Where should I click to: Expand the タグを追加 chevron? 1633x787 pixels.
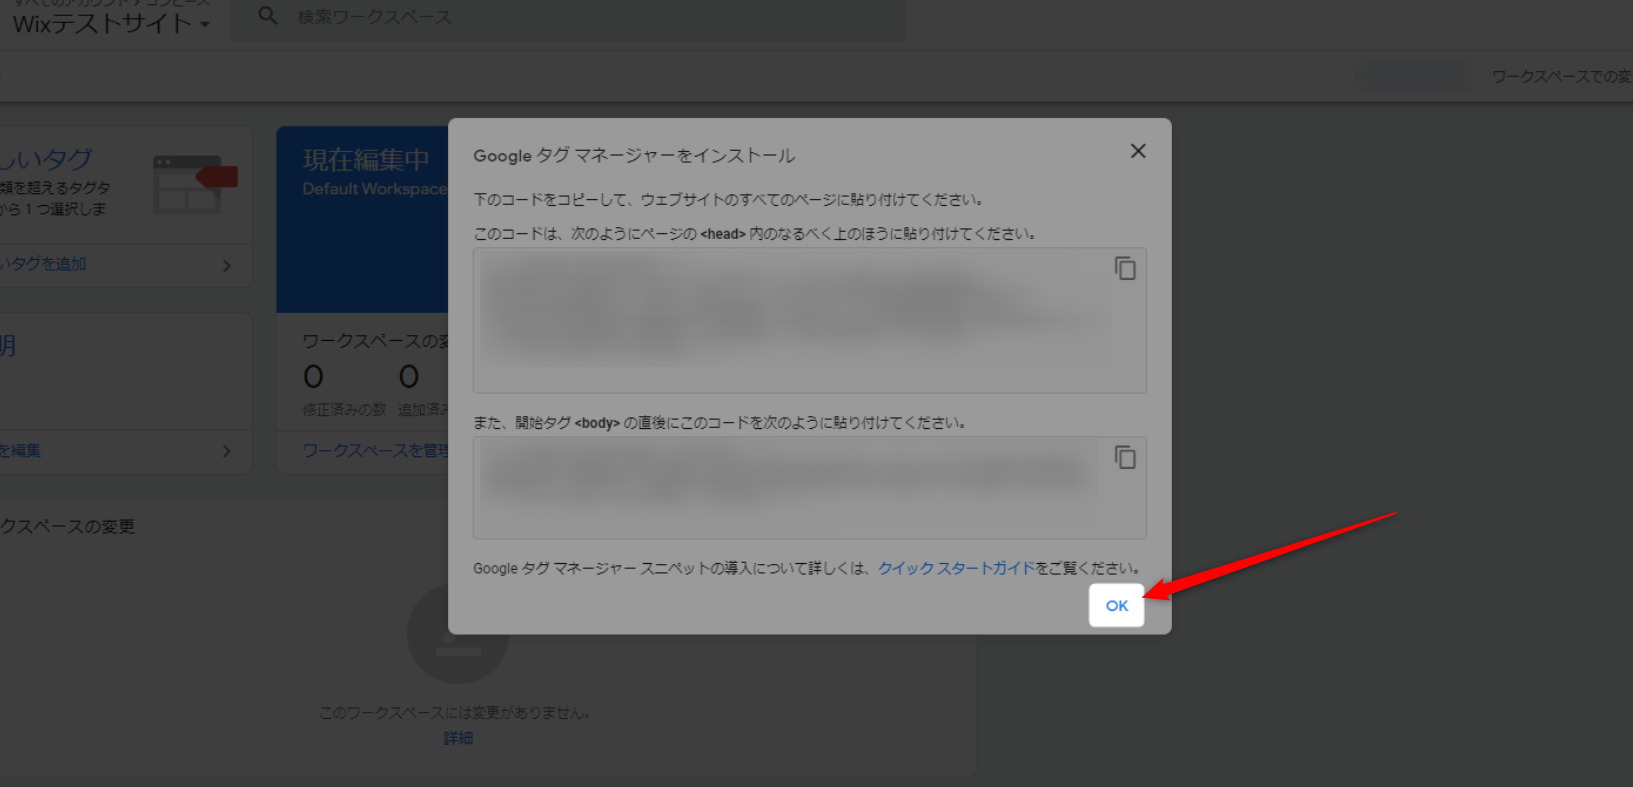pos(227,265)
